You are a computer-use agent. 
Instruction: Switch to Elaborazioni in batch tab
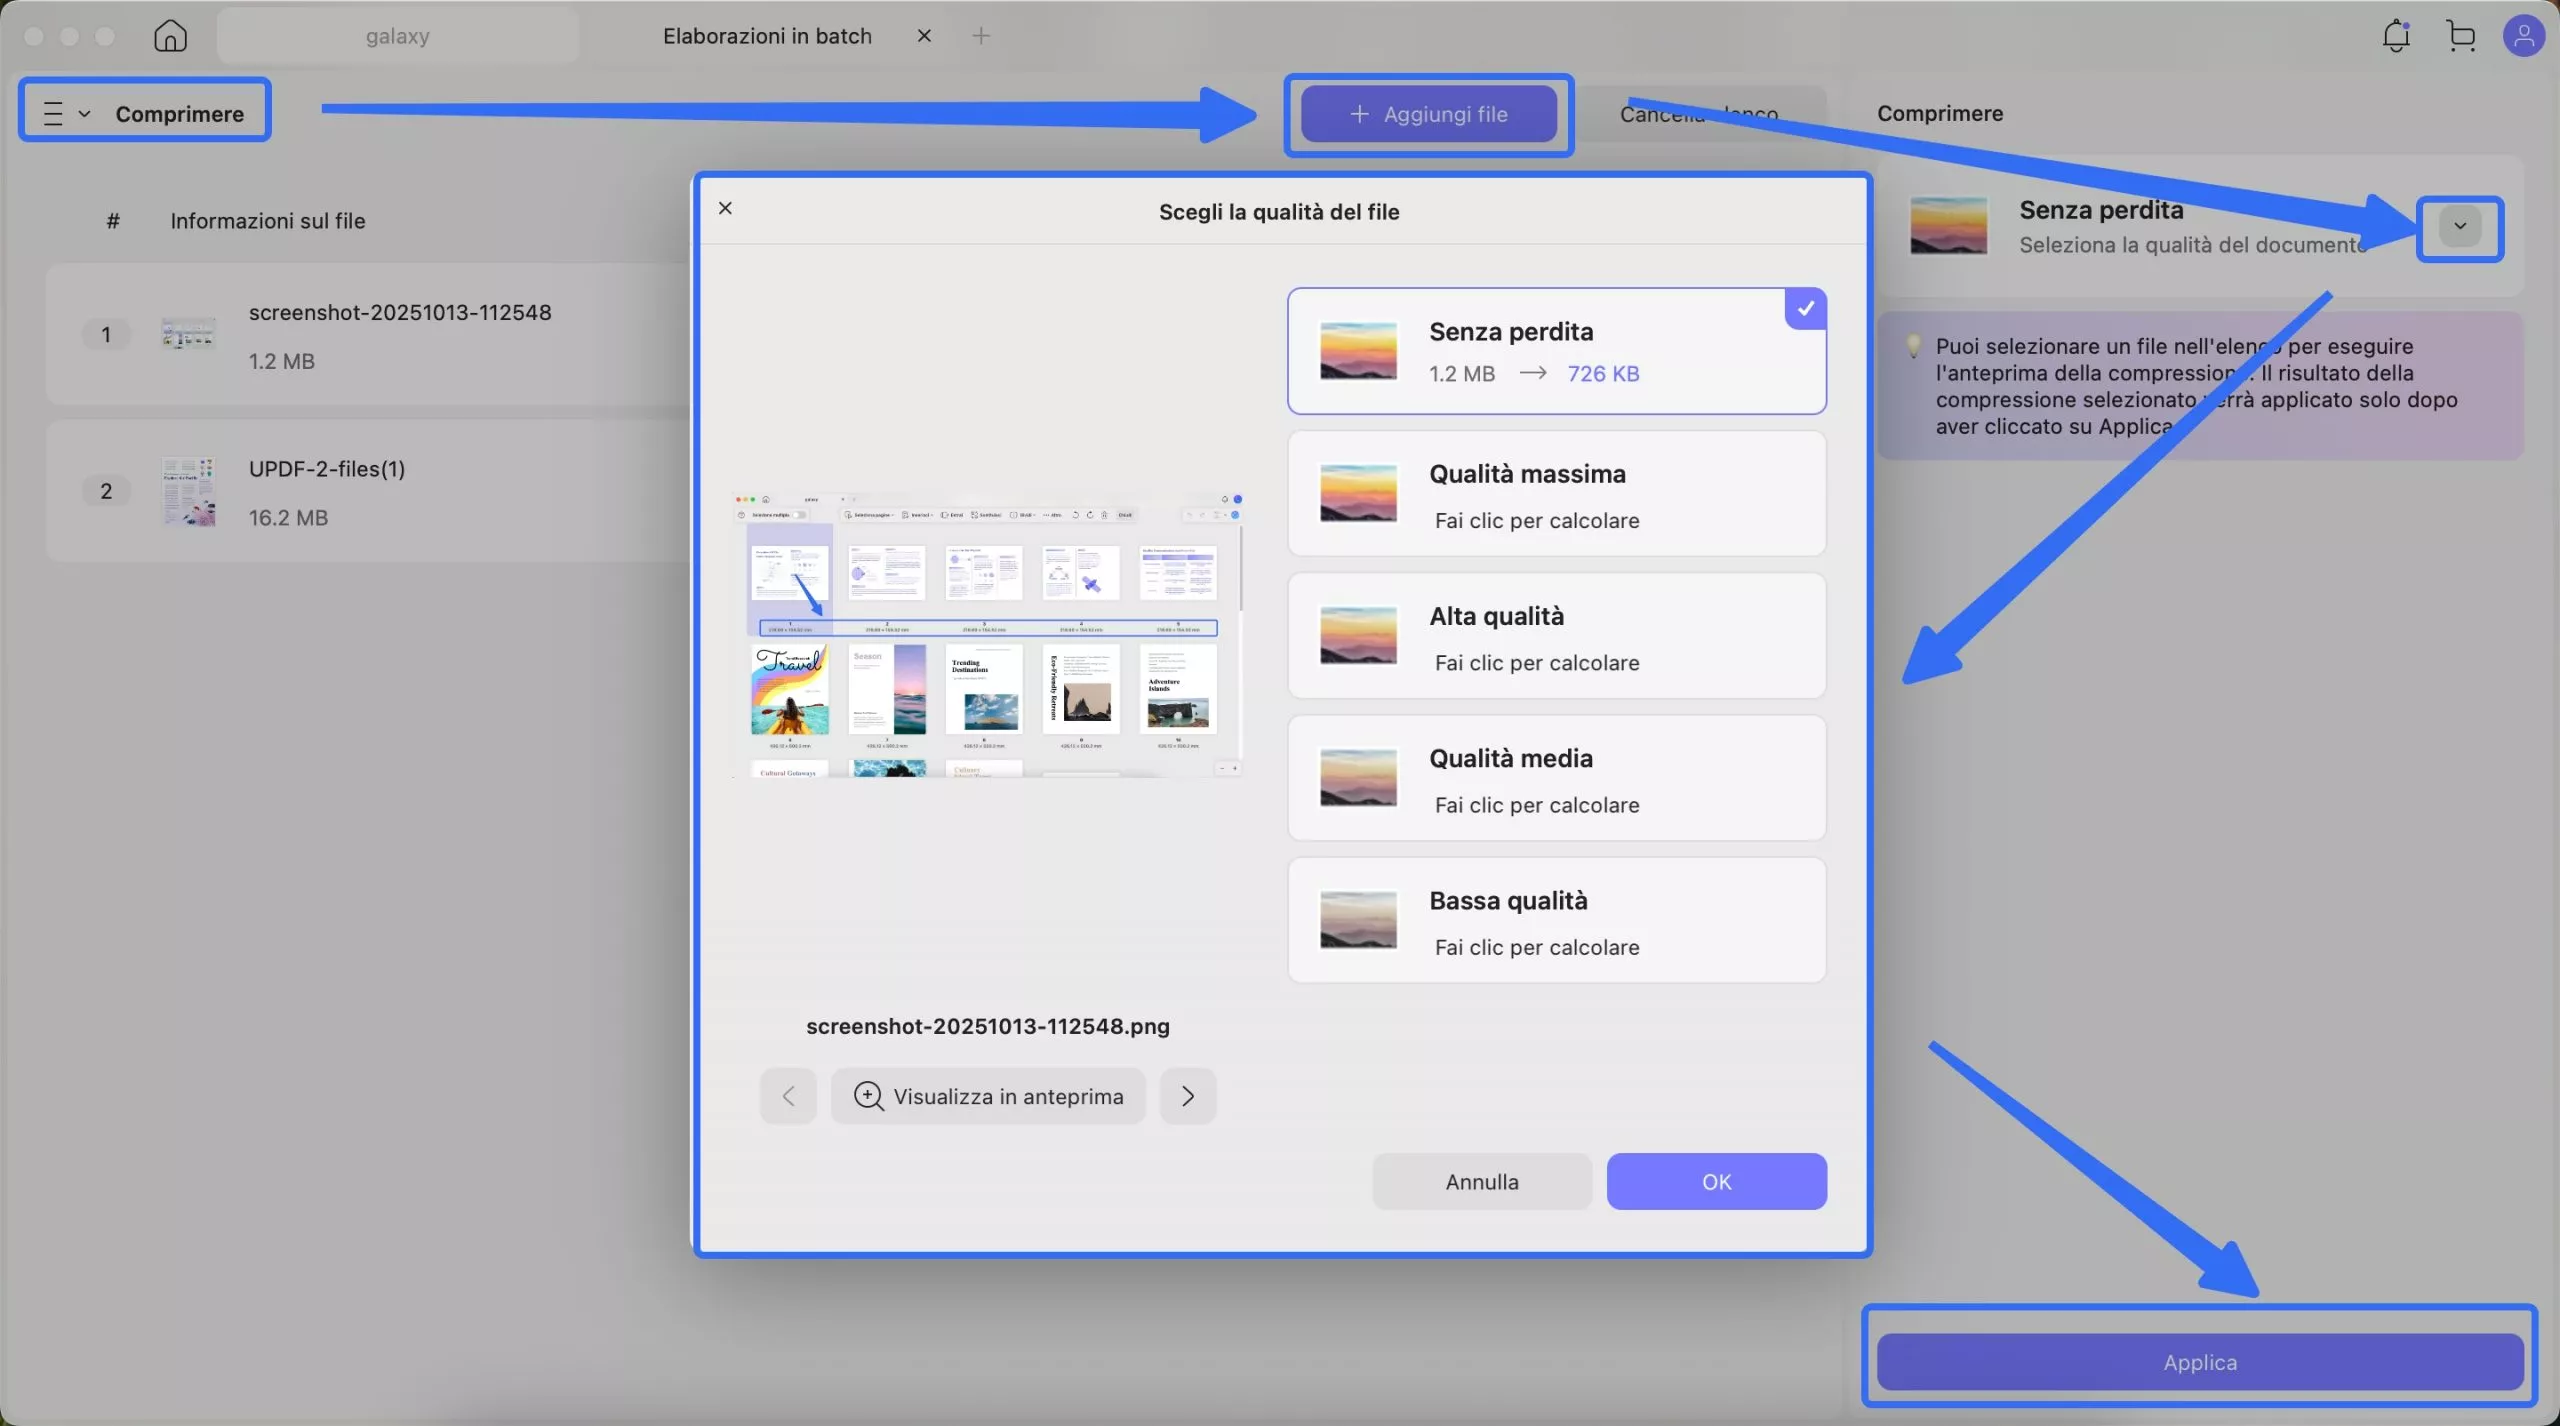click(x=767, y=36)
